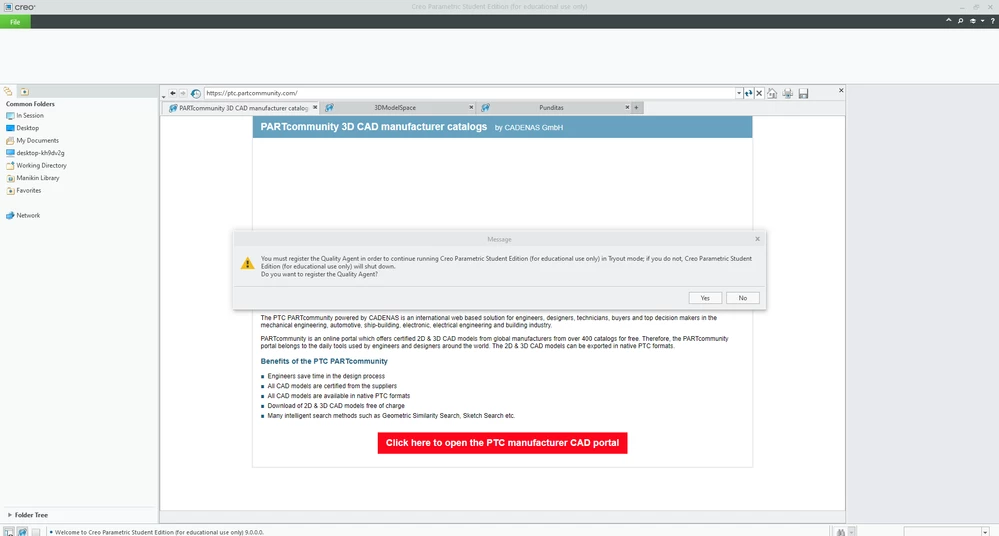The width and height of the screenshot is (999, 536).
Task: Open the File menu
Action: [x=15, y=22]
